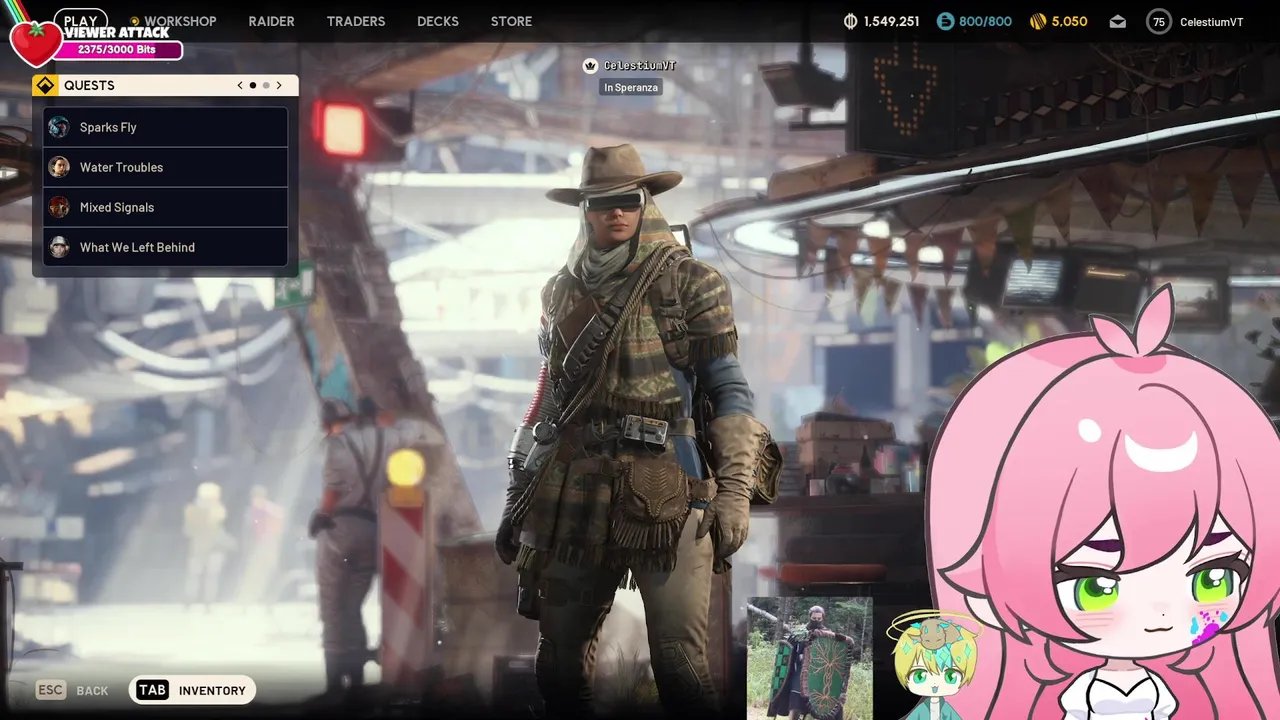Click the Viewer Attack tomato heart icon
The image size is (1280, 720).
[x=35, y=42]
